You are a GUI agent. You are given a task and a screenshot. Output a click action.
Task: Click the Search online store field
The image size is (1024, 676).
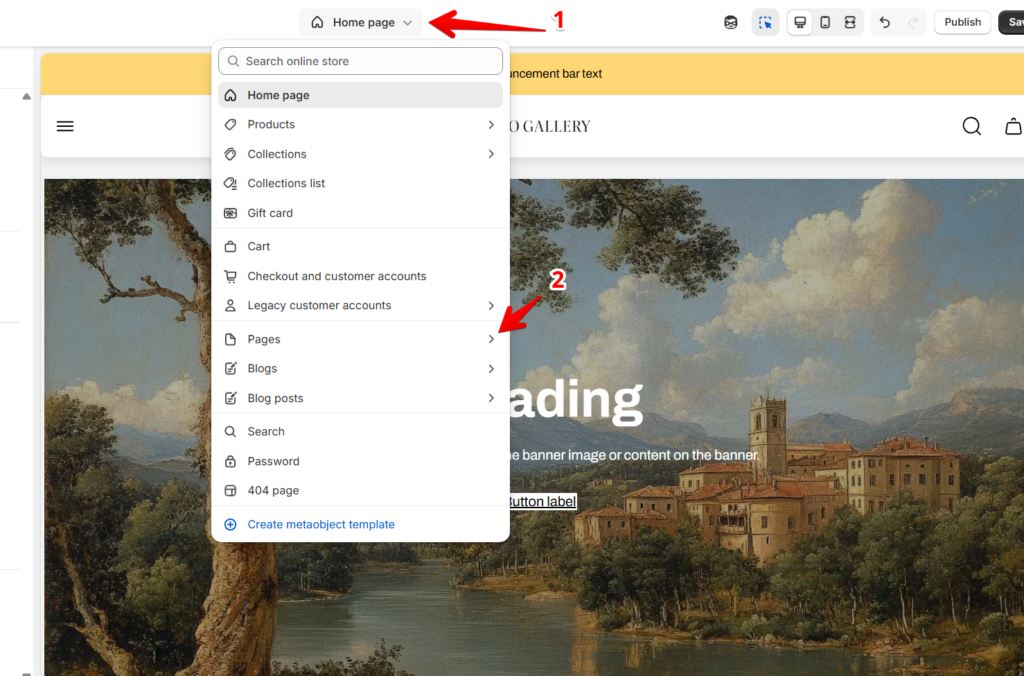[x=360, y=61]
